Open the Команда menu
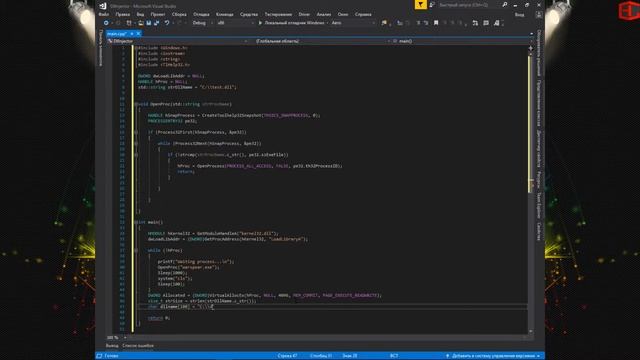 224,14
